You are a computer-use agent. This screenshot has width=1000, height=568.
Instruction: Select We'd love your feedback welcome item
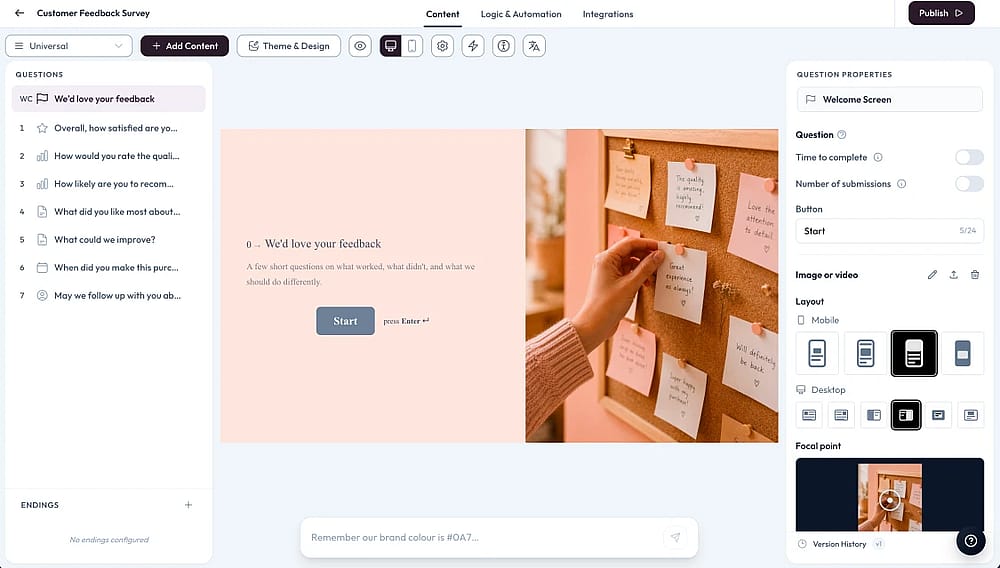point(108,99)
